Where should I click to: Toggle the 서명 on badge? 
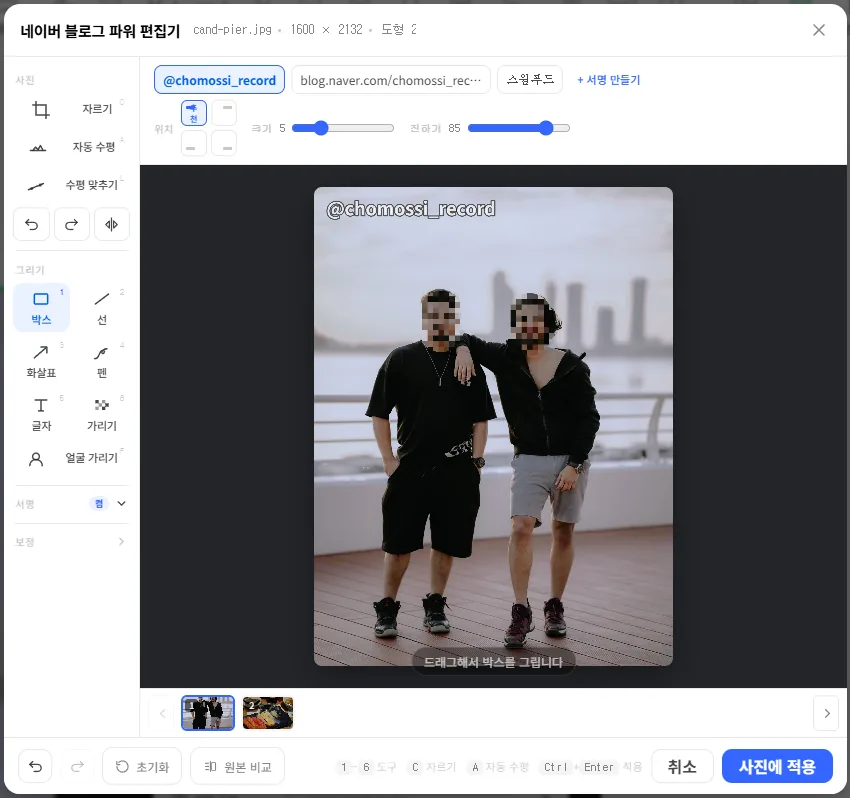click(99, 504)
